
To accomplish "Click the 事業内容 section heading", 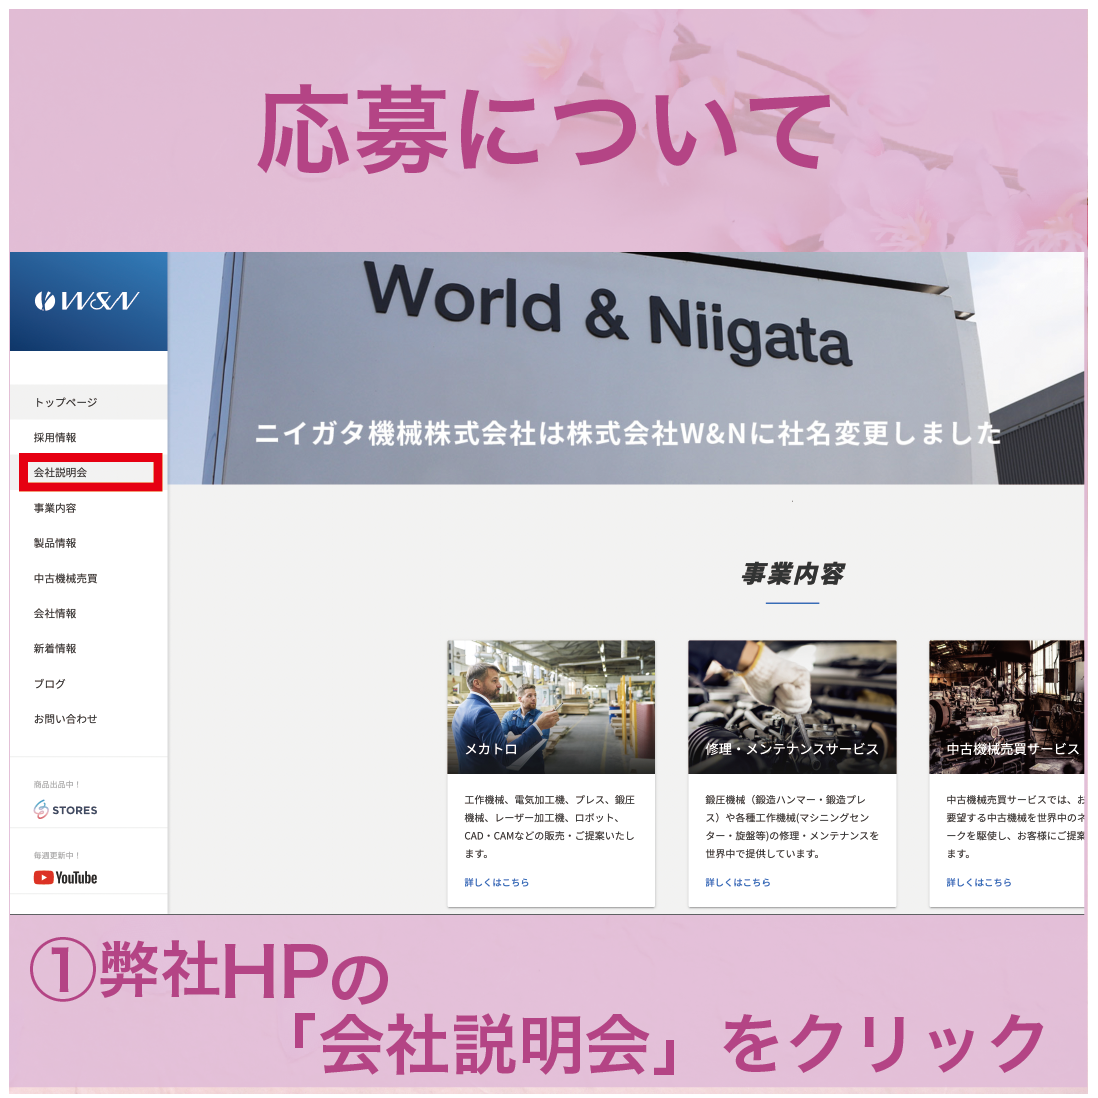I will click(793, 574).
